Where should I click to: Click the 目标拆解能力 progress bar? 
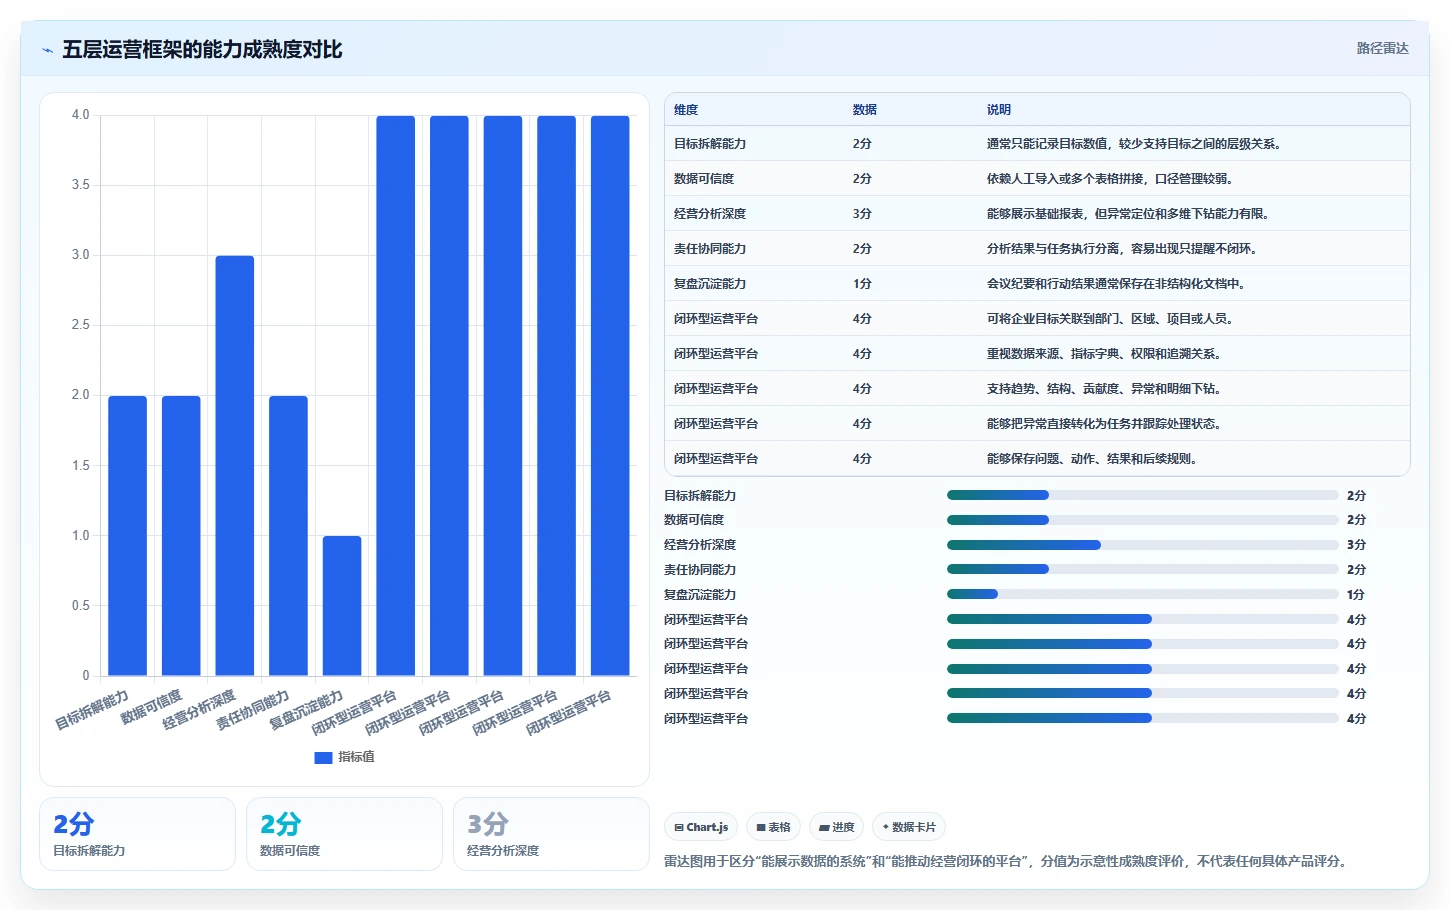coord(1142,495)
